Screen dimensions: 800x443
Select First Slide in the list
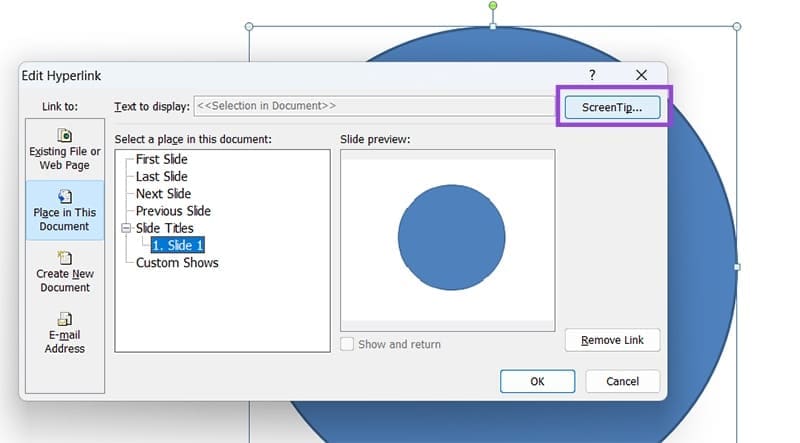(161, 159)
